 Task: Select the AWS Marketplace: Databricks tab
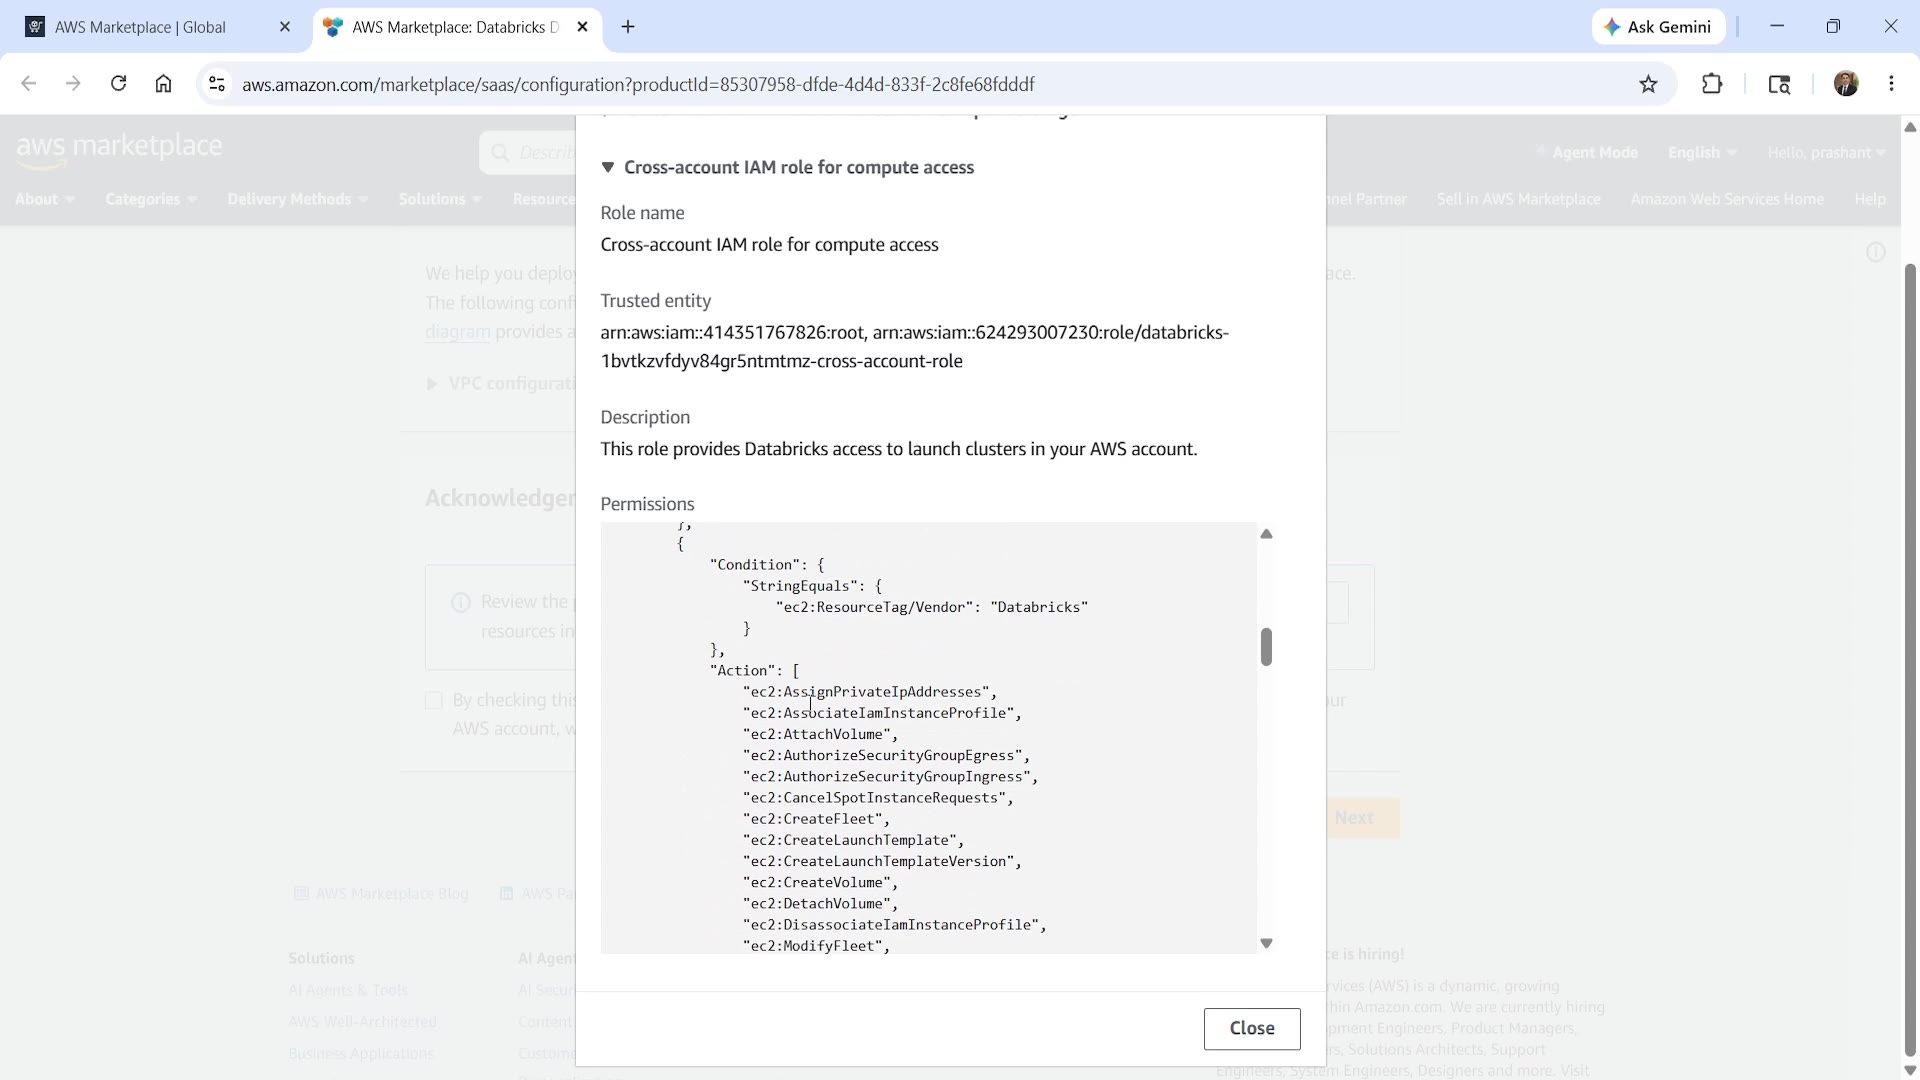click(458, 27)
